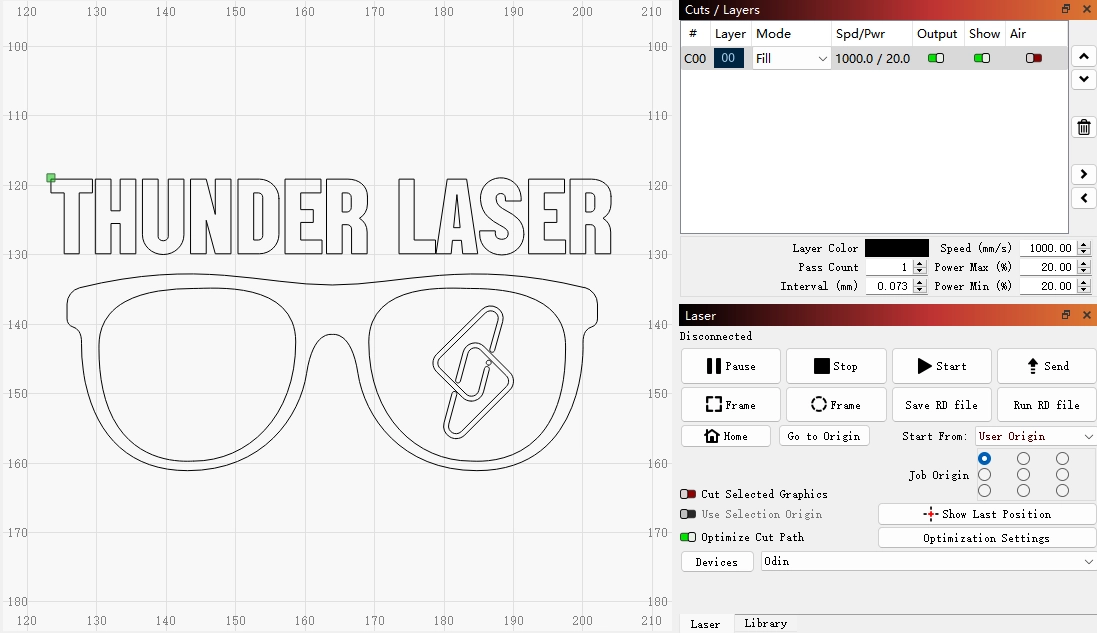This screenshot has height=633, width=1097.
Task: Switch to the Laser tab
Action: tap(705, 624)
